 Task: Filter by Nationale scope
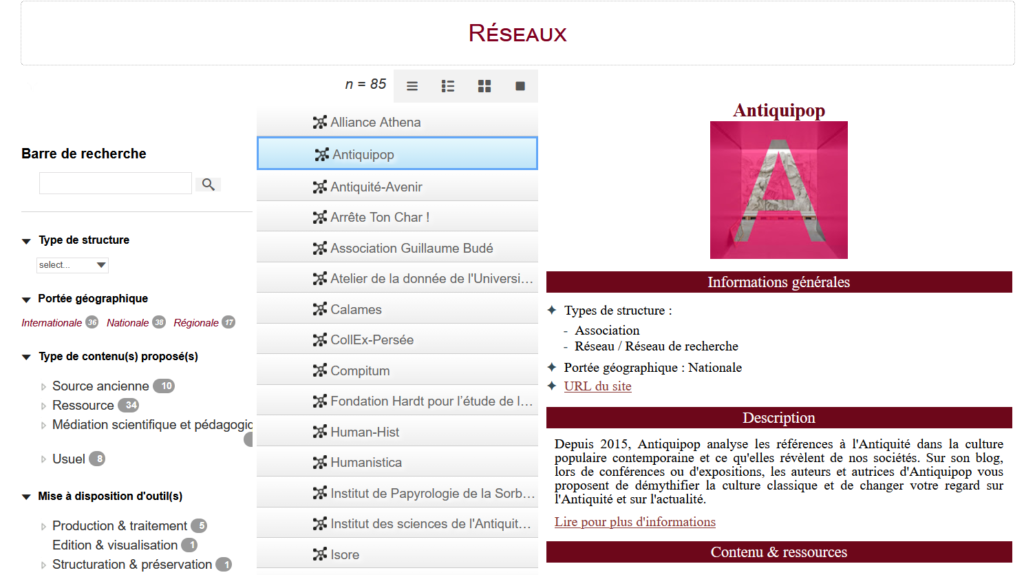click(x=127, y=323)
